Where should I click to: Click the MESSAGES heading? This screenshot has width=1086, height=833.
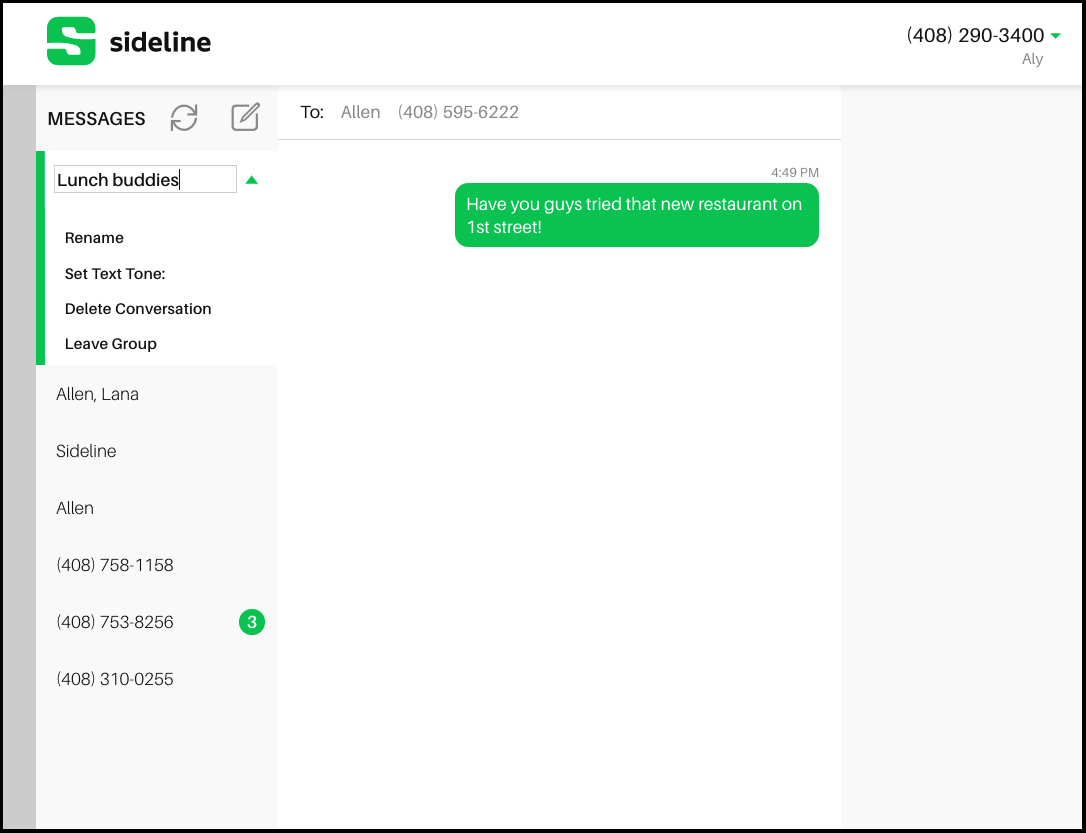tap(96, 118)
